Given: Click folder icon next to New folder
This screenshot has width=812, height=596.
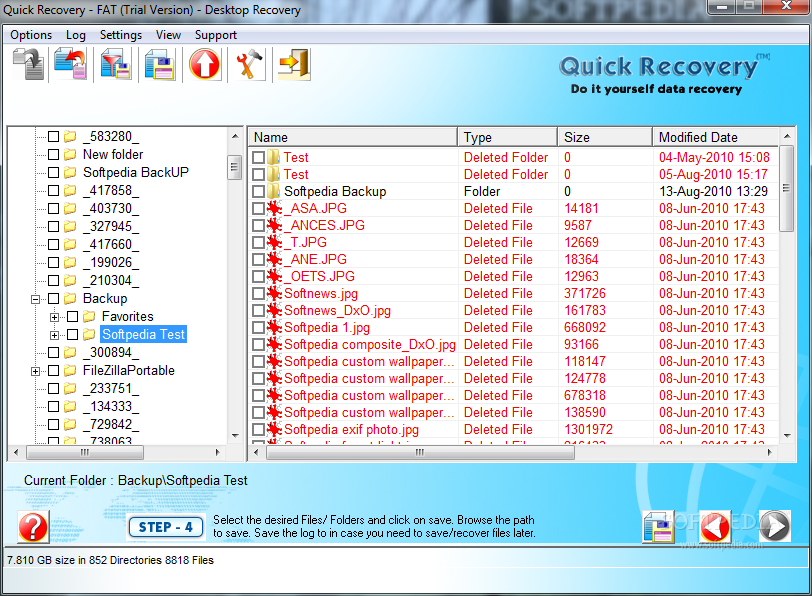Looking at the screenshot, I should coord(70,154).
